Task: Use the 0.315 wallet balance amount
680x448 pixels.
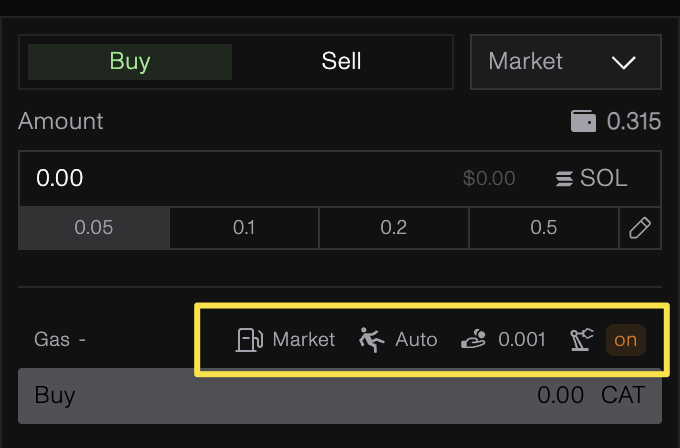Action: coord(634,122)
